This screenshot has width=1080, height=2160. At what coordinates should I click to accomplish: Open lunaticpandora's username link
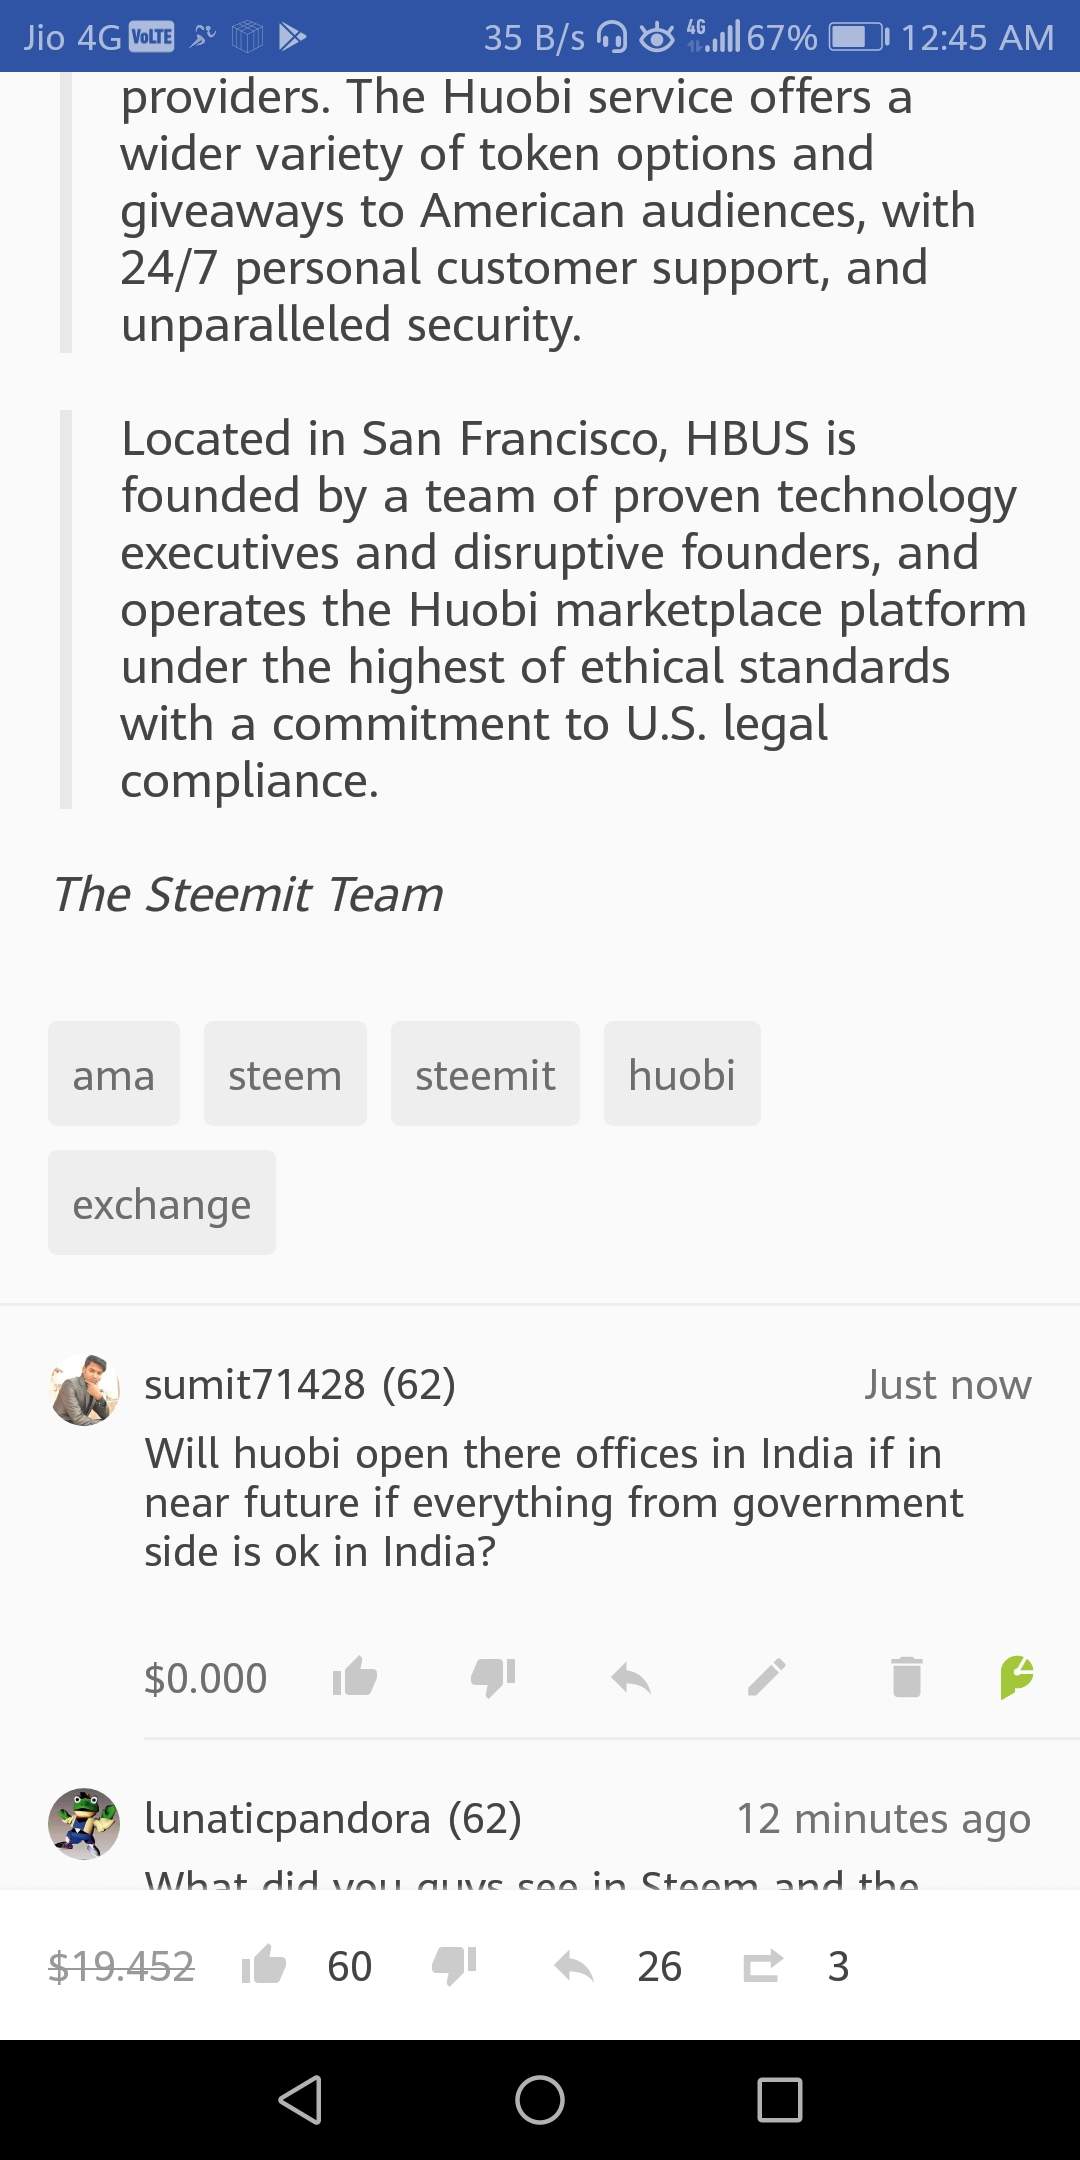(x=288, y=1819)
